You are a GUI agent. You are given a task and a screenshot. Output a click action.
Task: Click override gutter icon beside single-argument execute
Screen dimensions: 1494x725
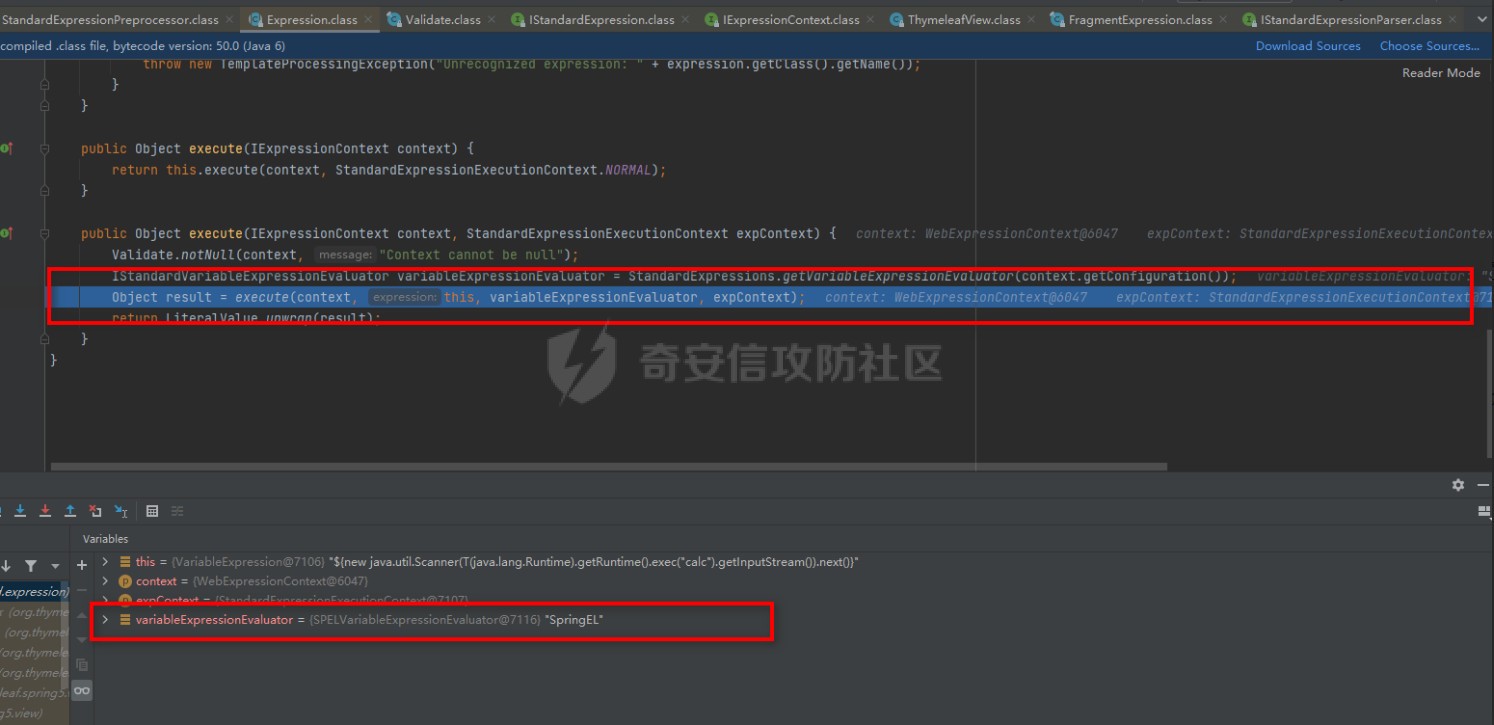point(6,148)
